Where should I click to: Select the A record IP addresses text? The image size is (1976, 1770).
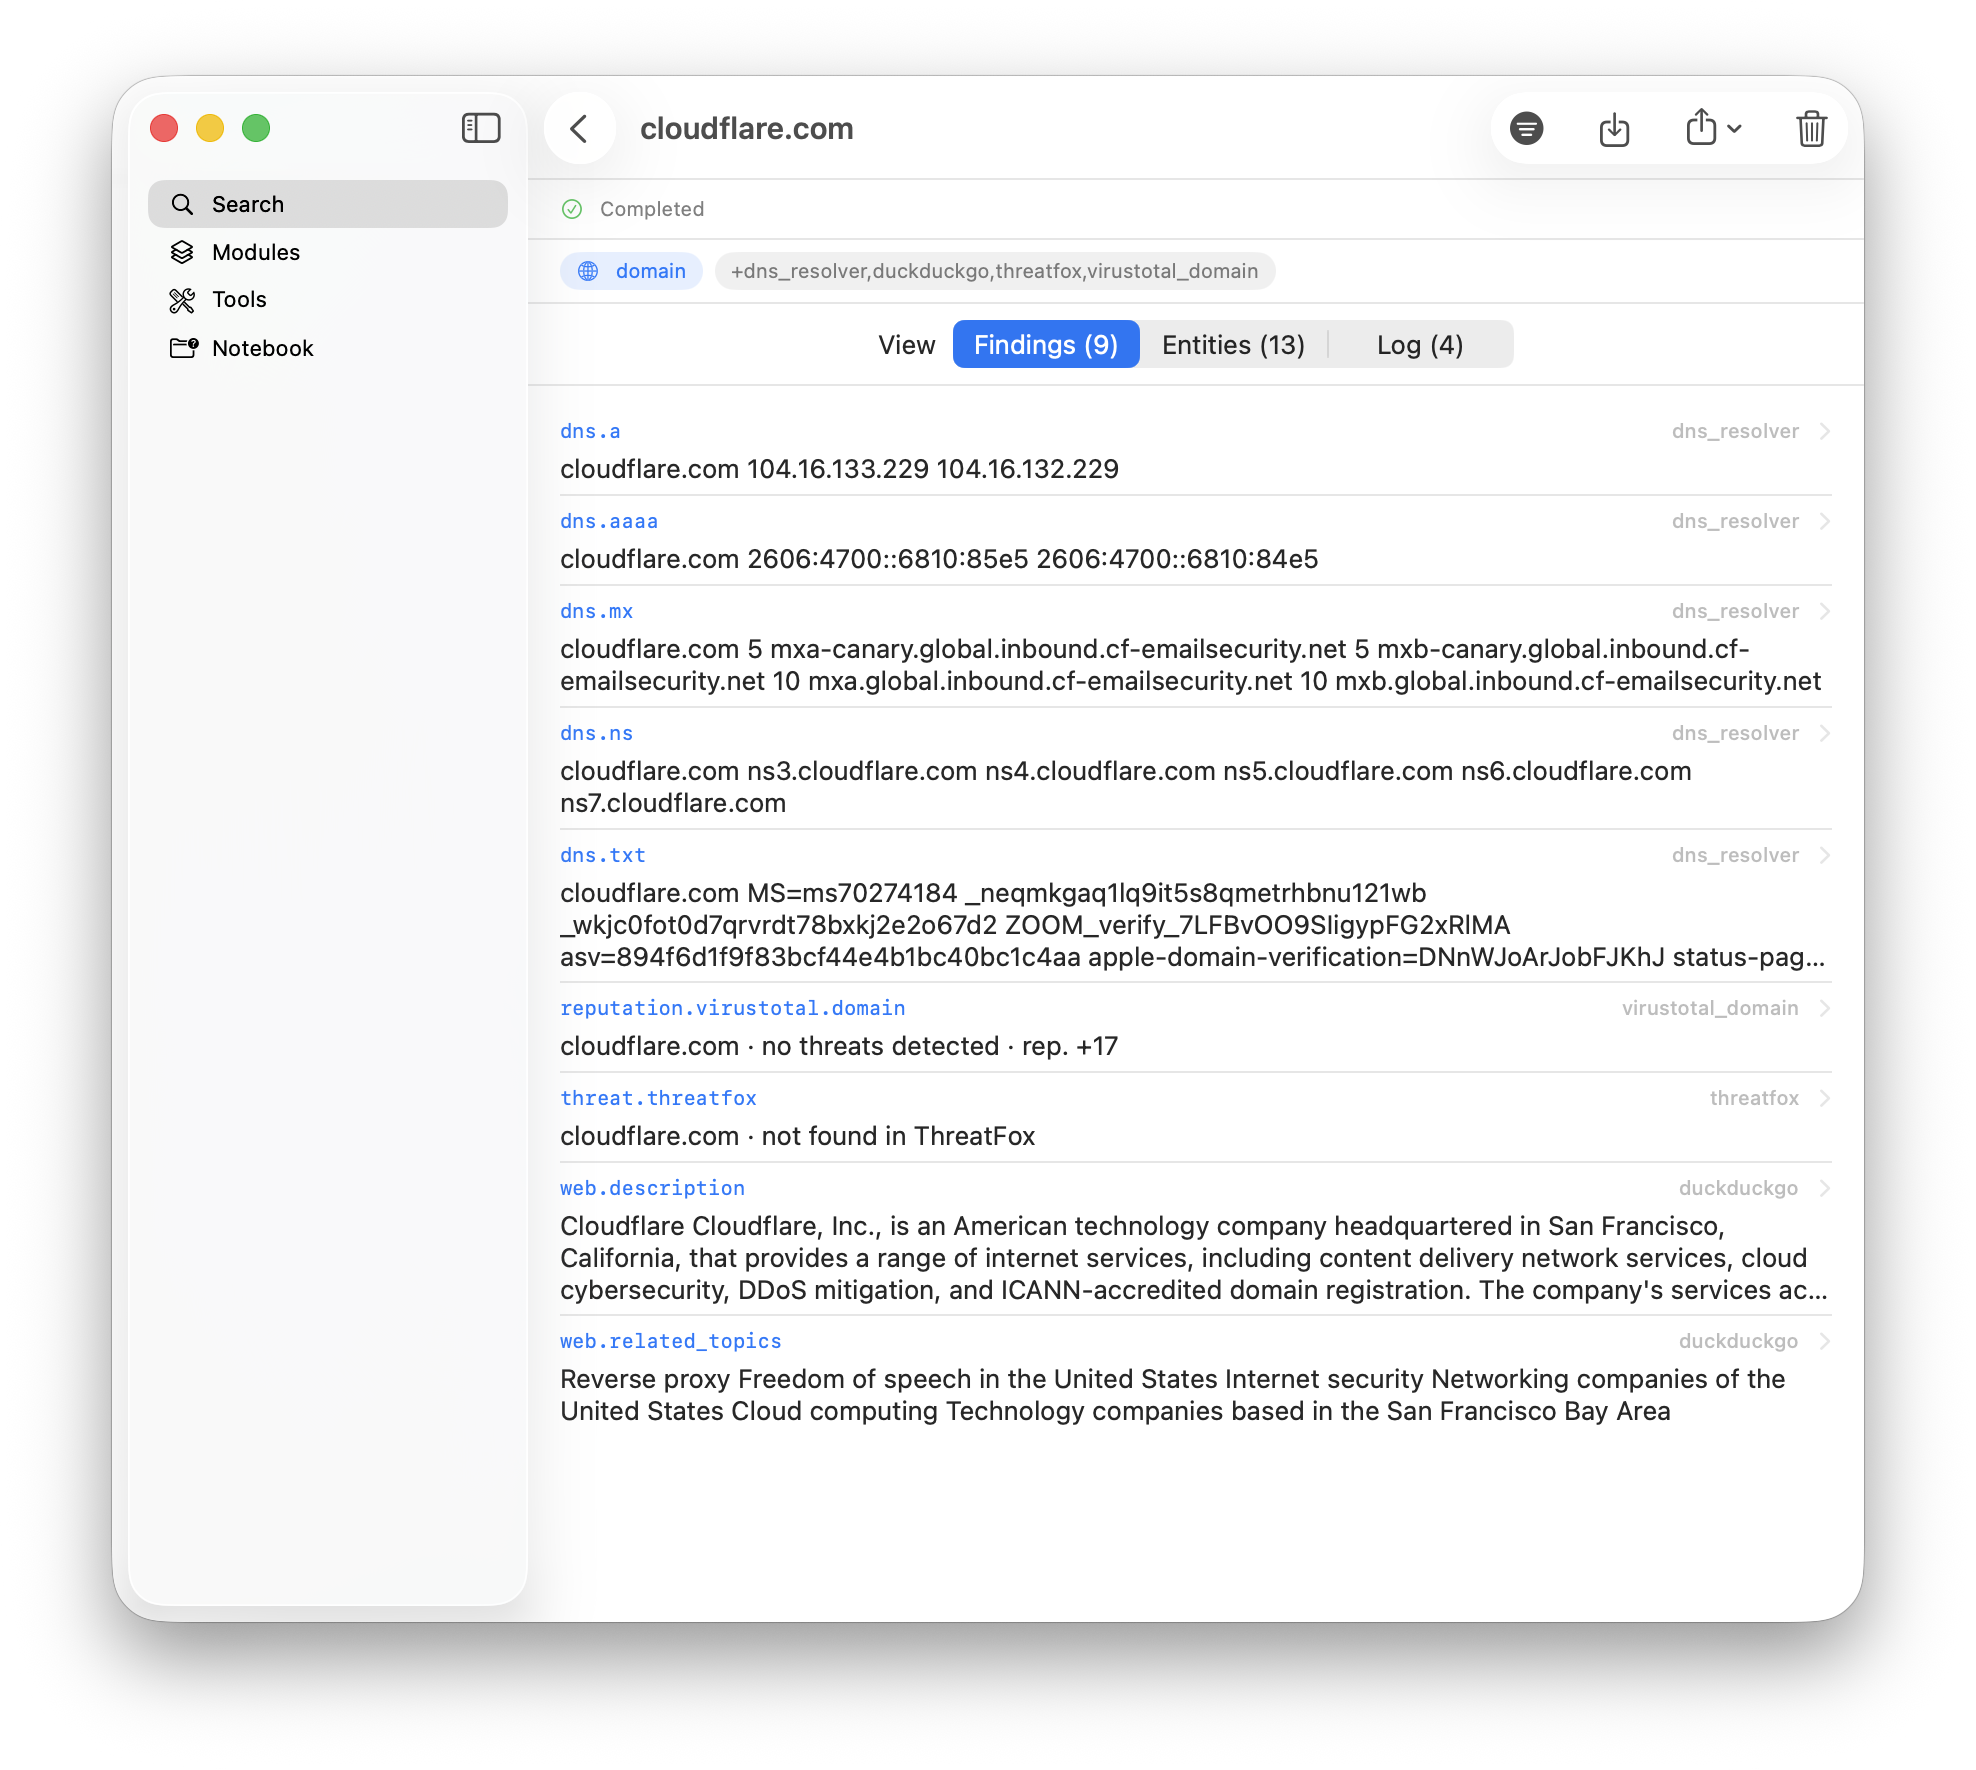point(839,469)
